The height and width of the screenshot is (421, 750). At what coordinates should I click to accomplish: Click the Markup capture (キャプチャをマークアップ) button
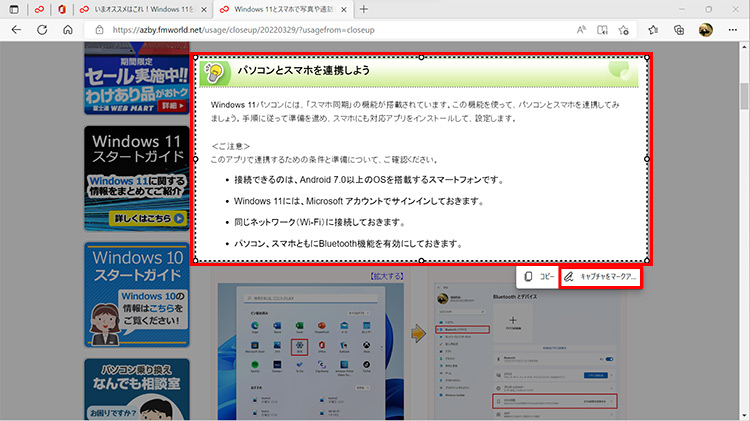click(x=599, y=276)
